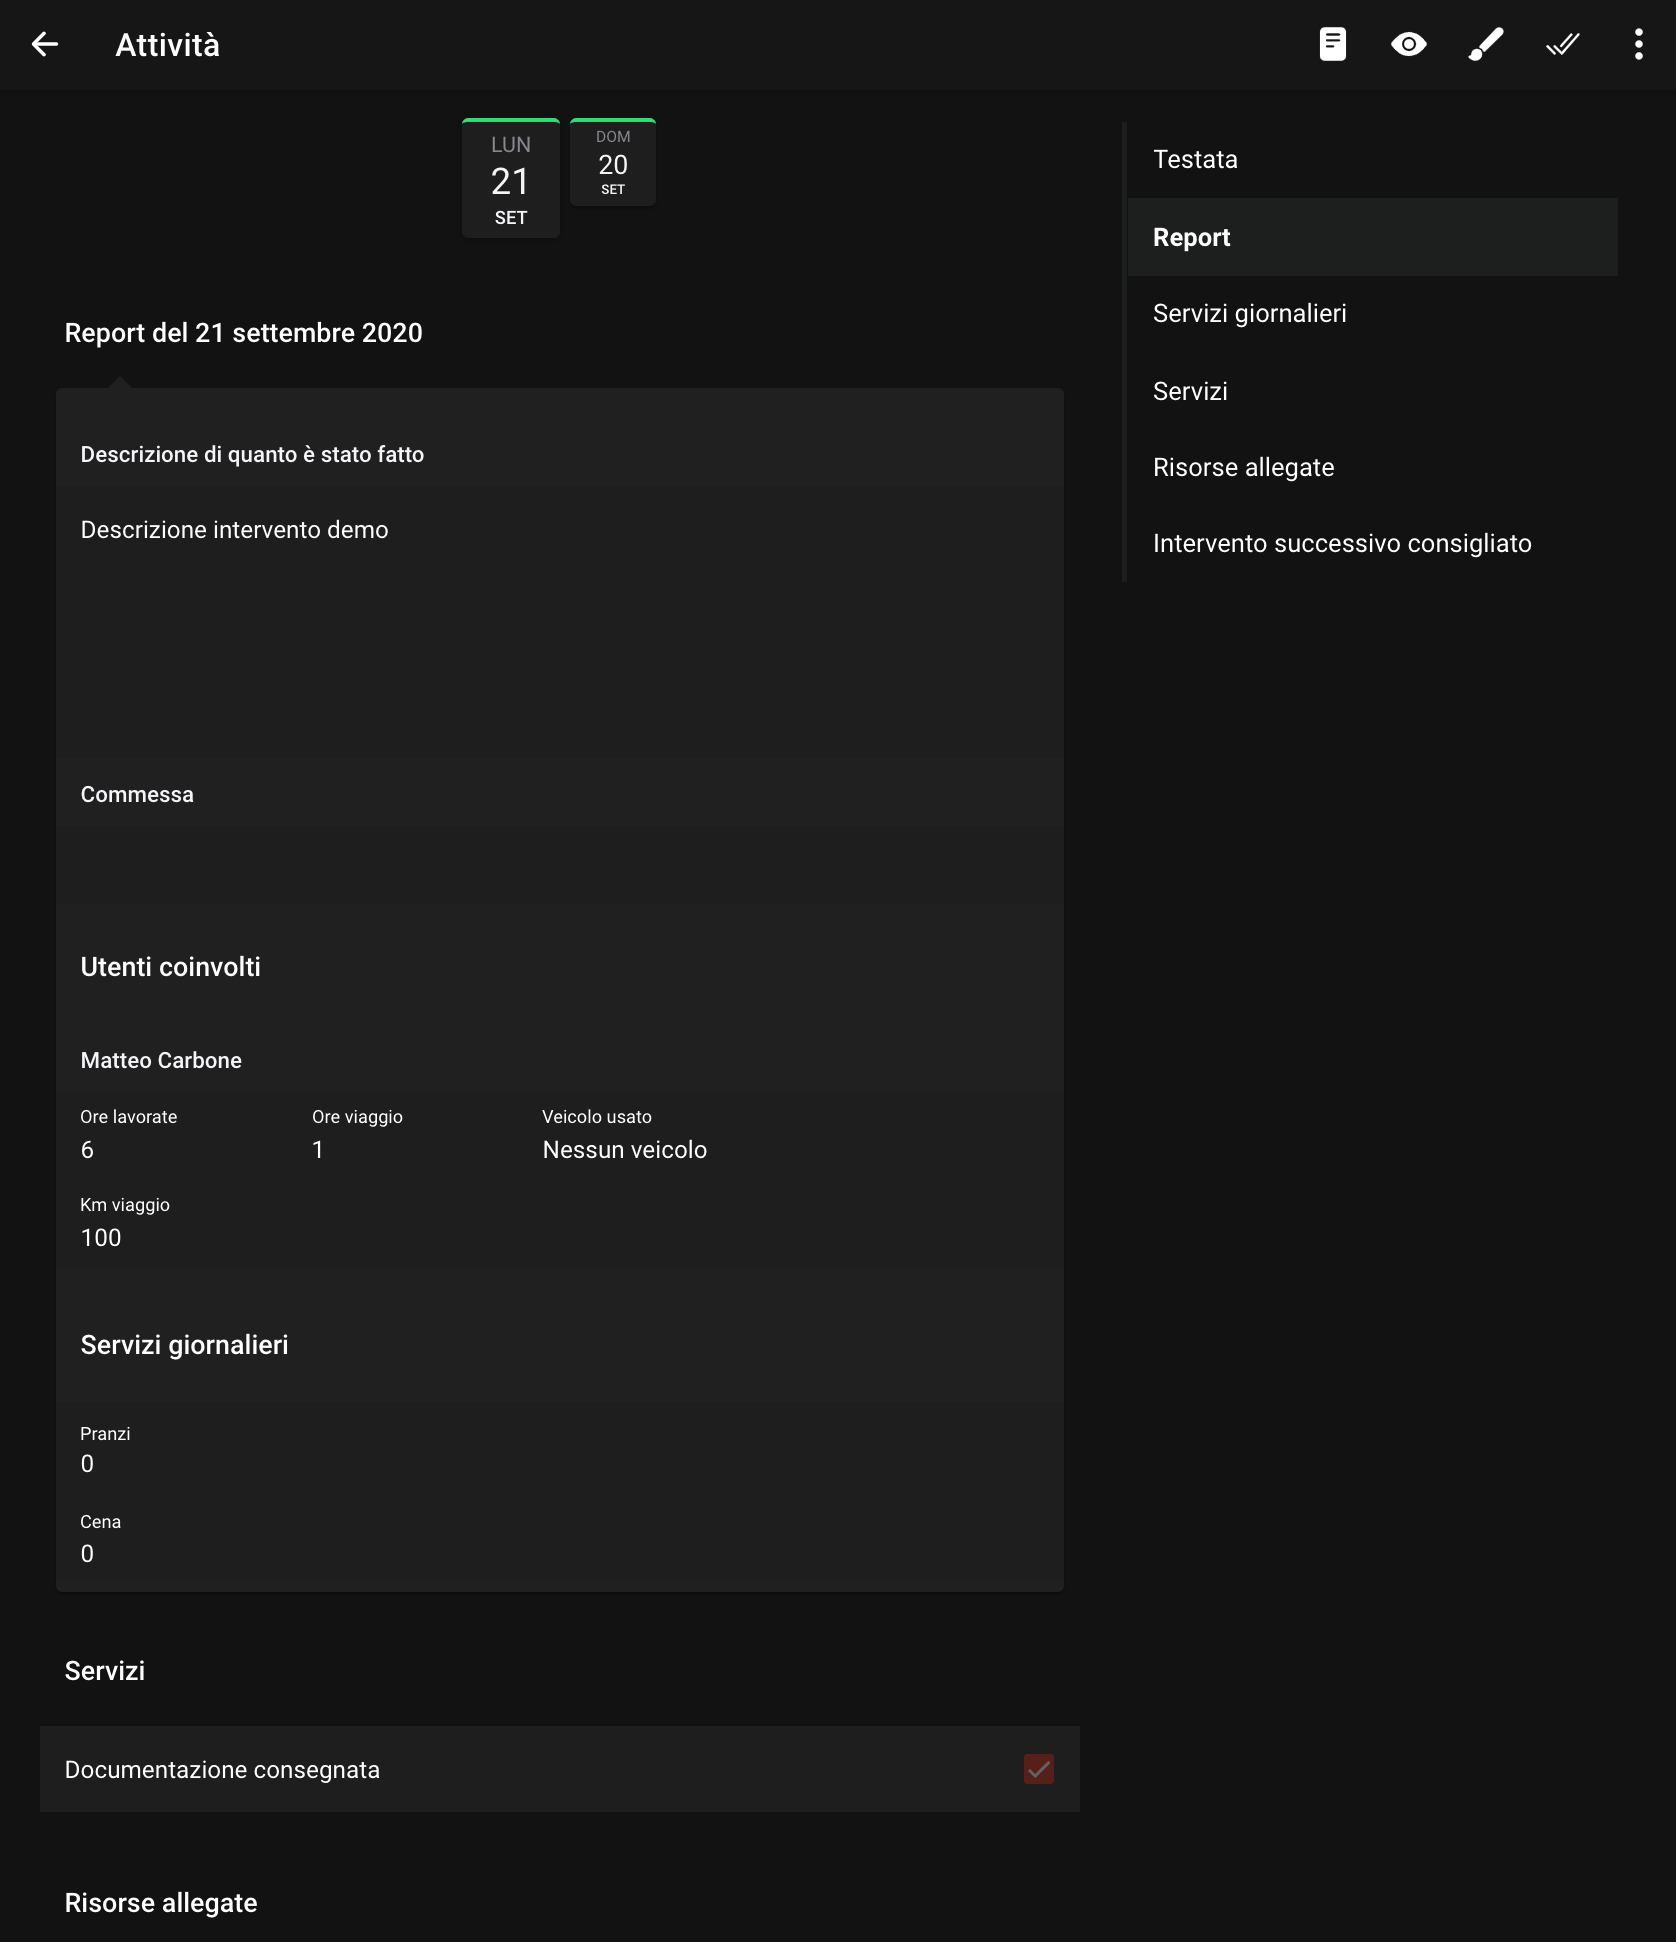Jump to Testata section in sidebar
This screenshot has width=1676, height=1942.
pos(1372,160)
